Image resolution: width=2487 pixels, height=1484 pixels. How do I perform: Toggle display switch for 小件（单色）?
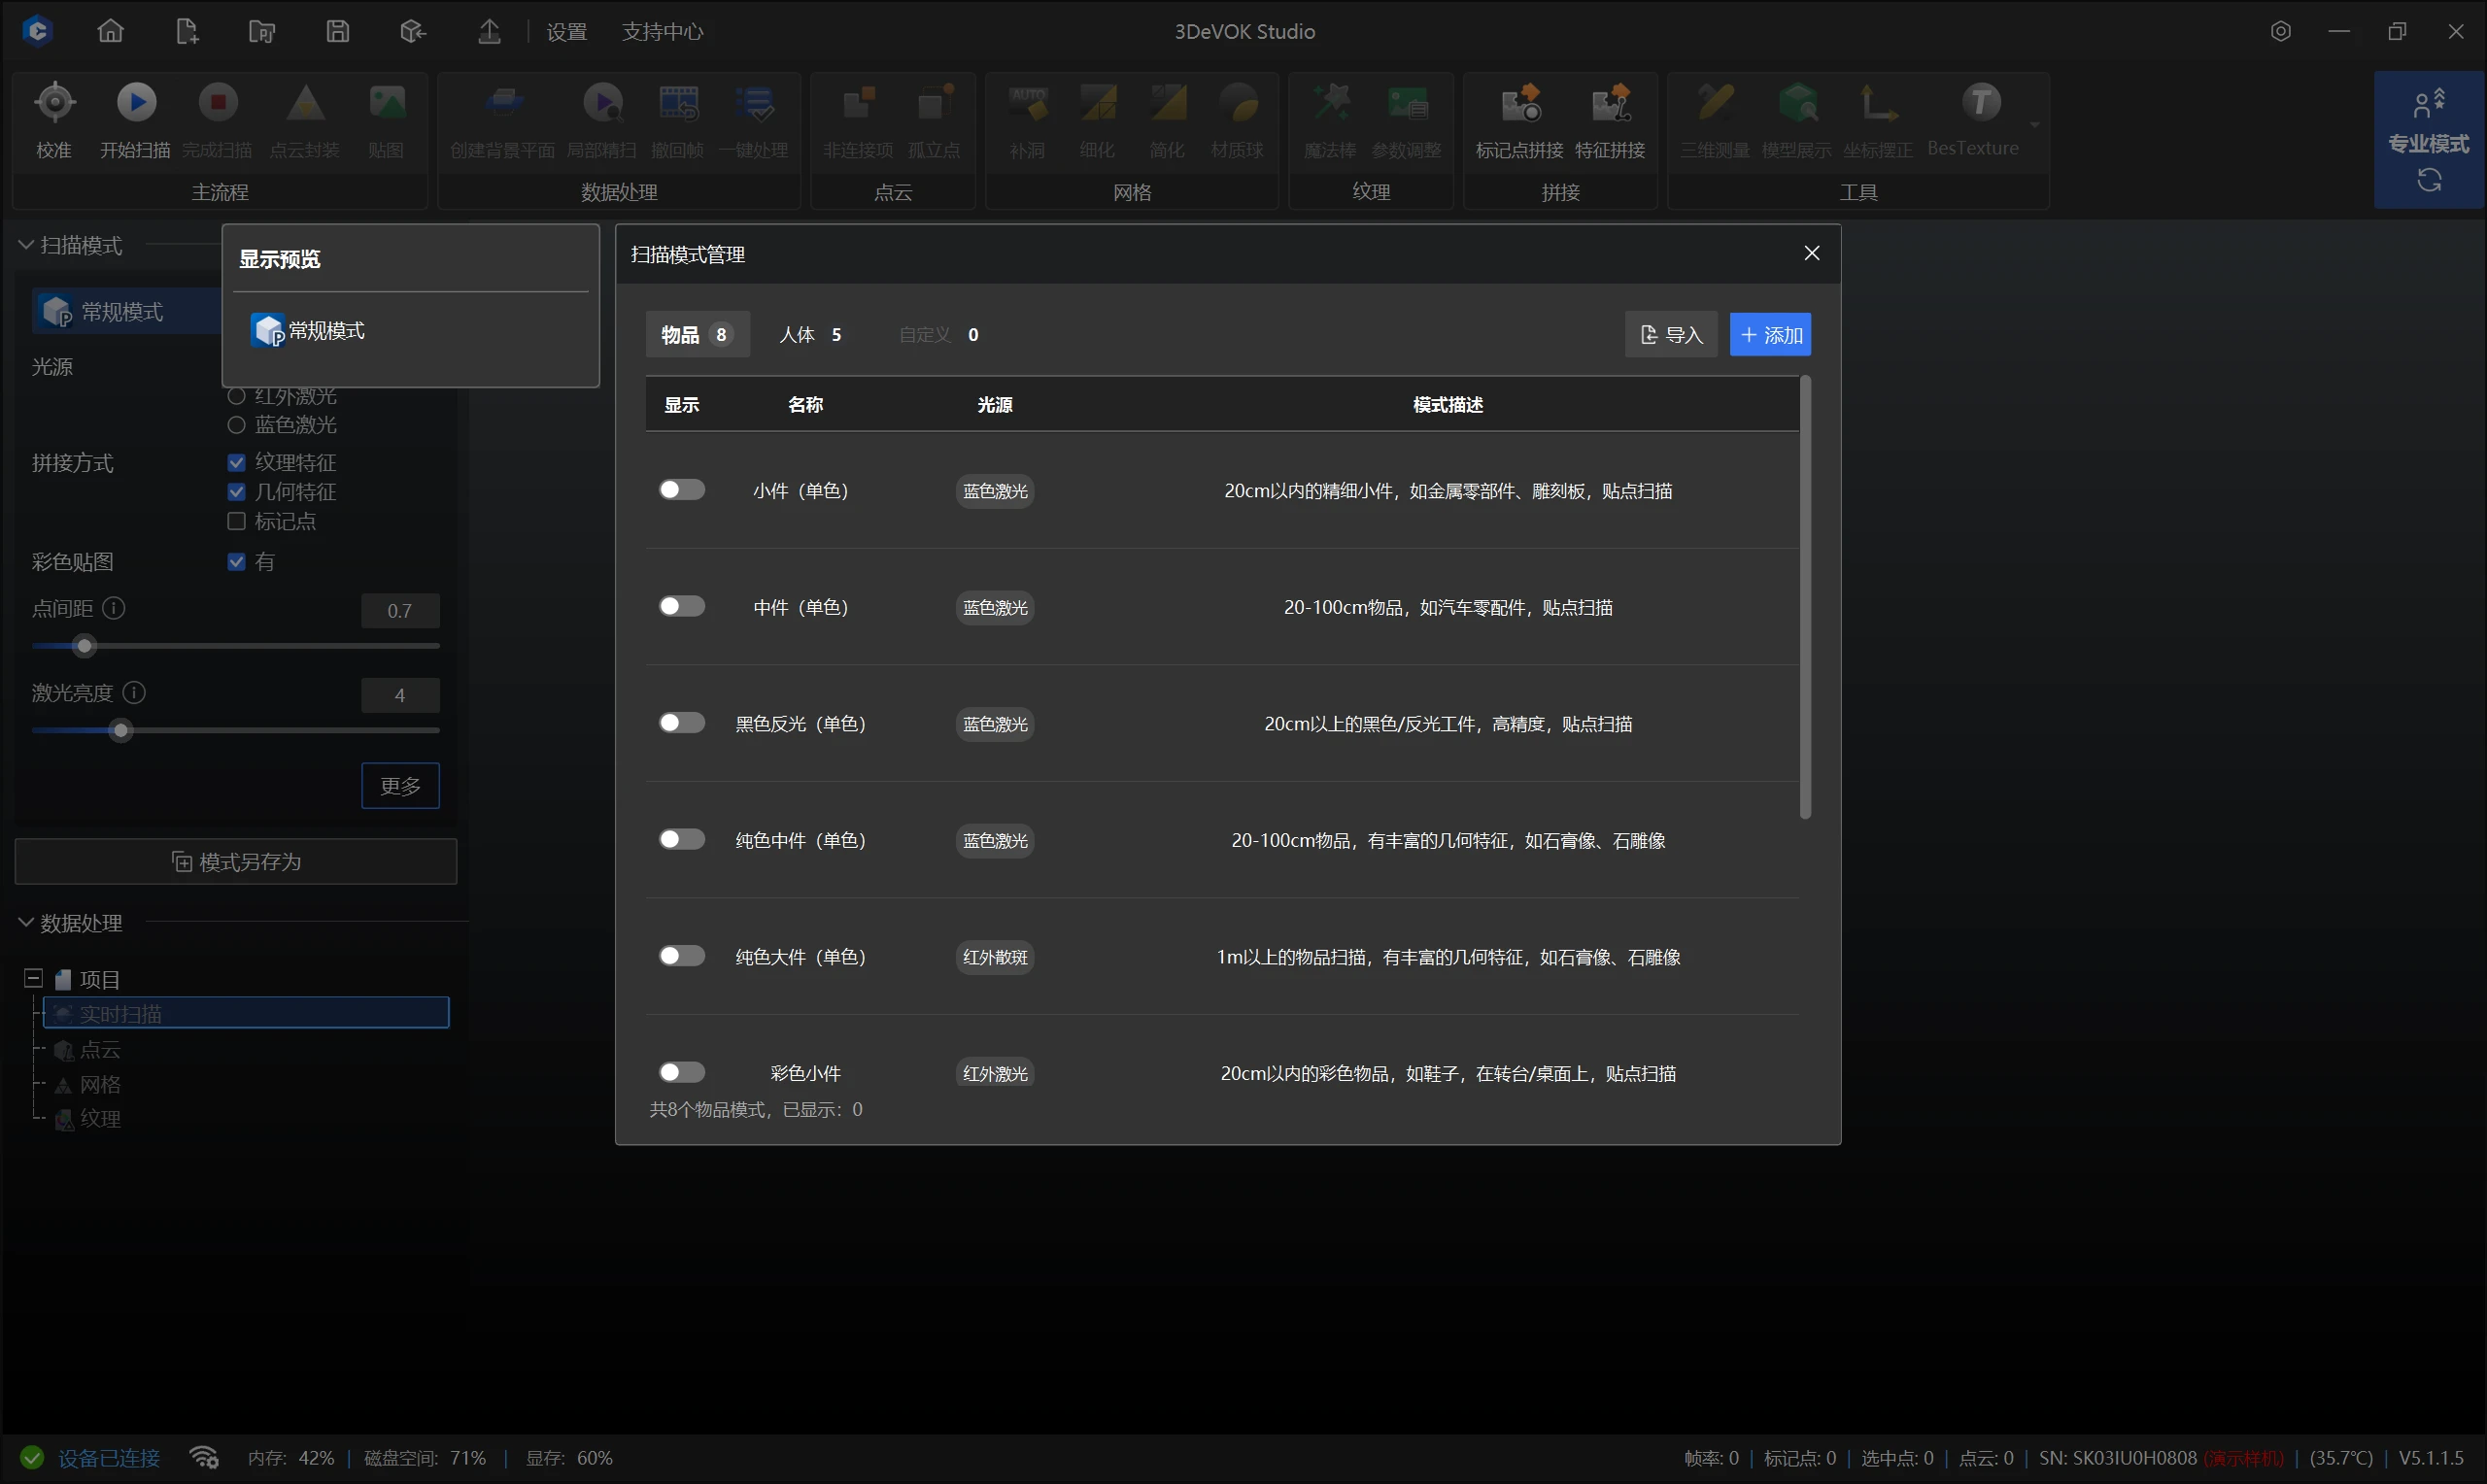point(682,489)
